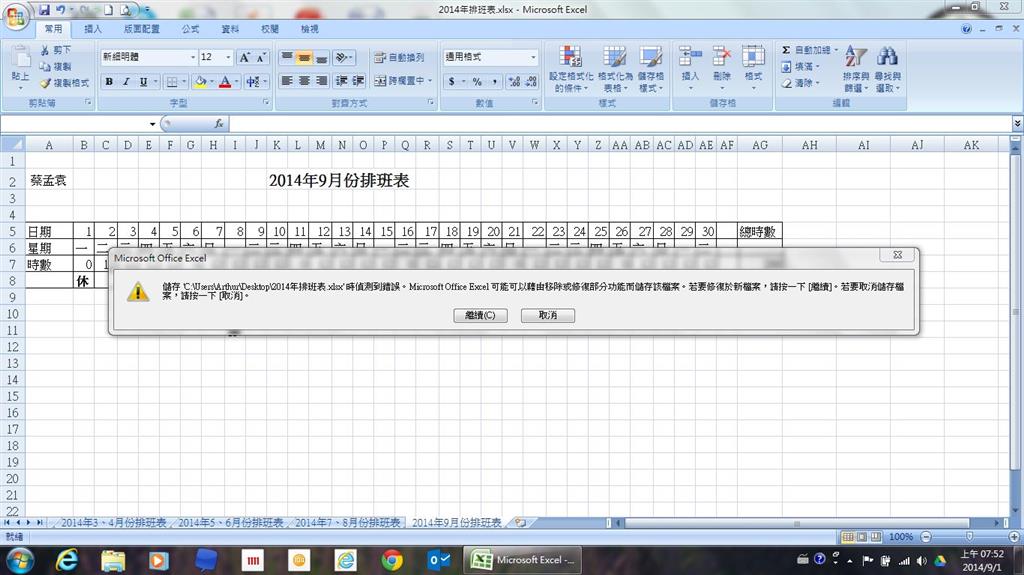Open 2014年5、6月份排班表 sheet tab
1024x575 pixels.
pos(231,523)
